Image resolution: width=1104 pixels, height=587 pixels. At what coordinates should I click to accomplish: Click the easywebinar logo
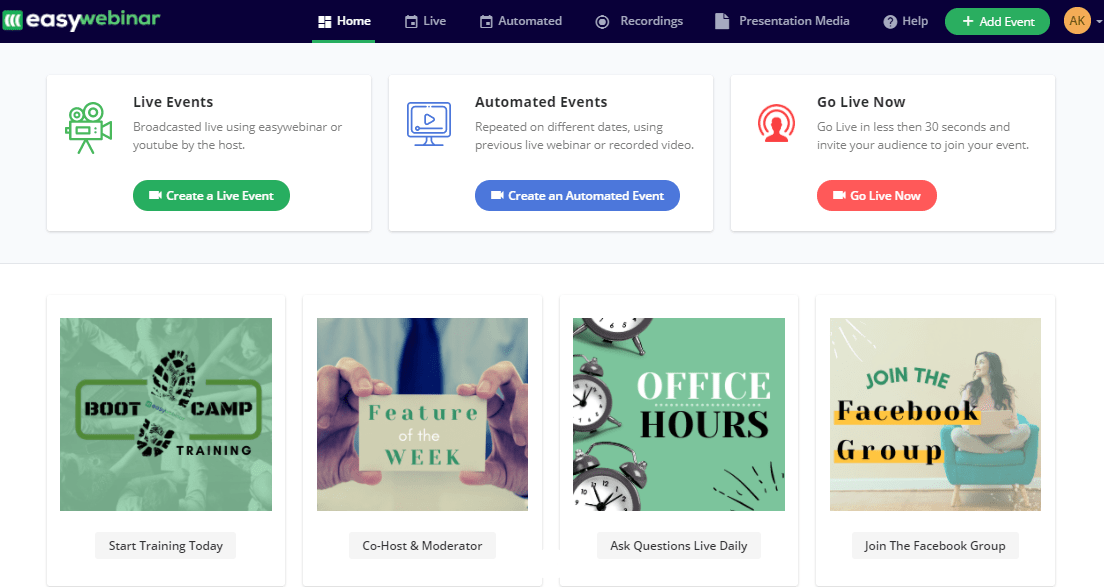82,20
